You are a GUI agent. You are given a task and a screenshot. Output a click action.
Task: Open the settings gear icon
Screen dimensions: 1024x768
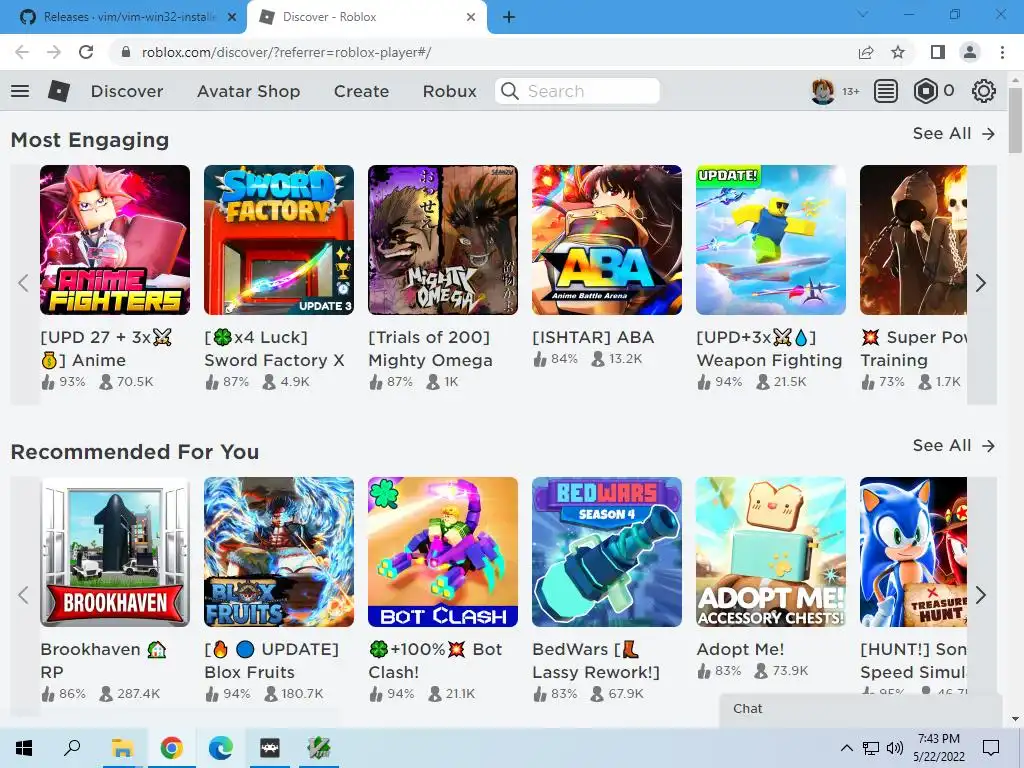(x=984, y=91)
